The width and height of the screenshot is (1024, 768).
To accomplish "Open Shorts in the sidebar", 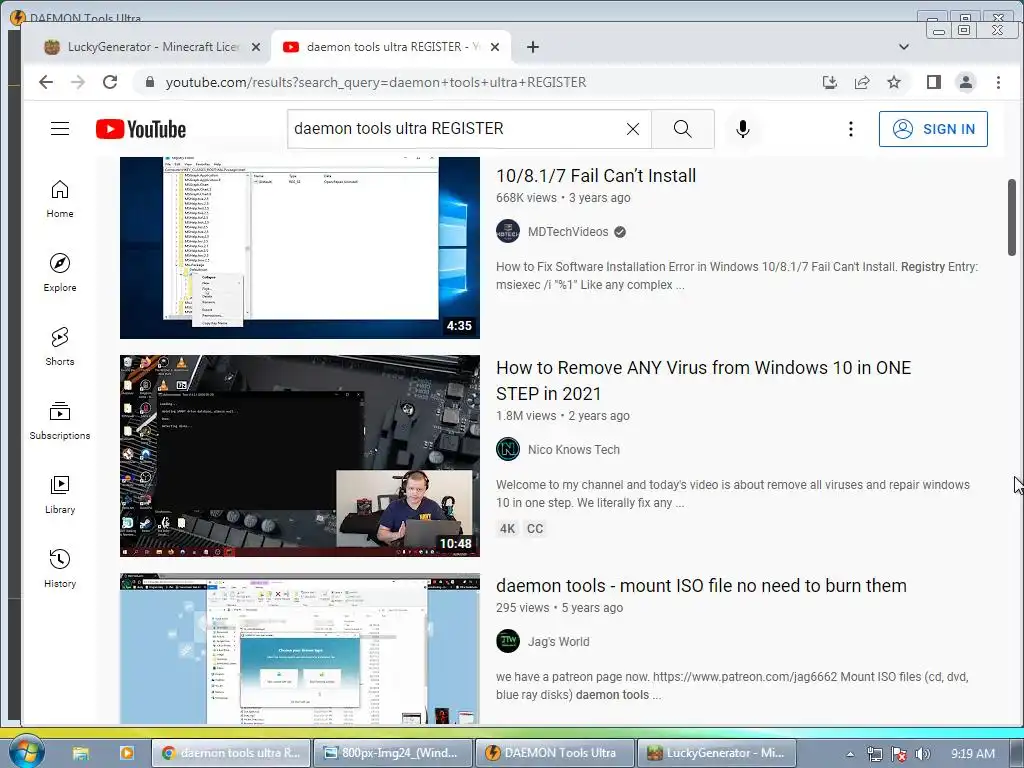I will (x=59, y=346).
